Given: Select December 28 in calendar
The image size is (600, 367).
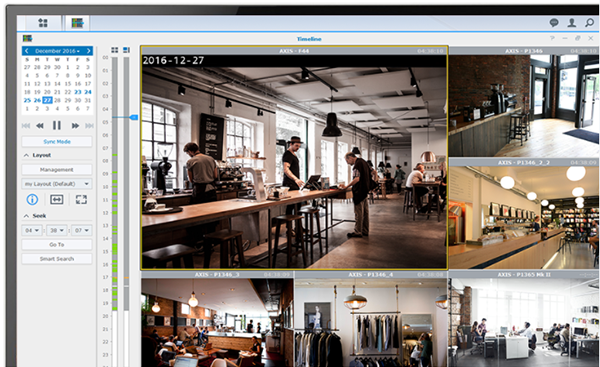Looking at the screenshot, I should (57, 100).
